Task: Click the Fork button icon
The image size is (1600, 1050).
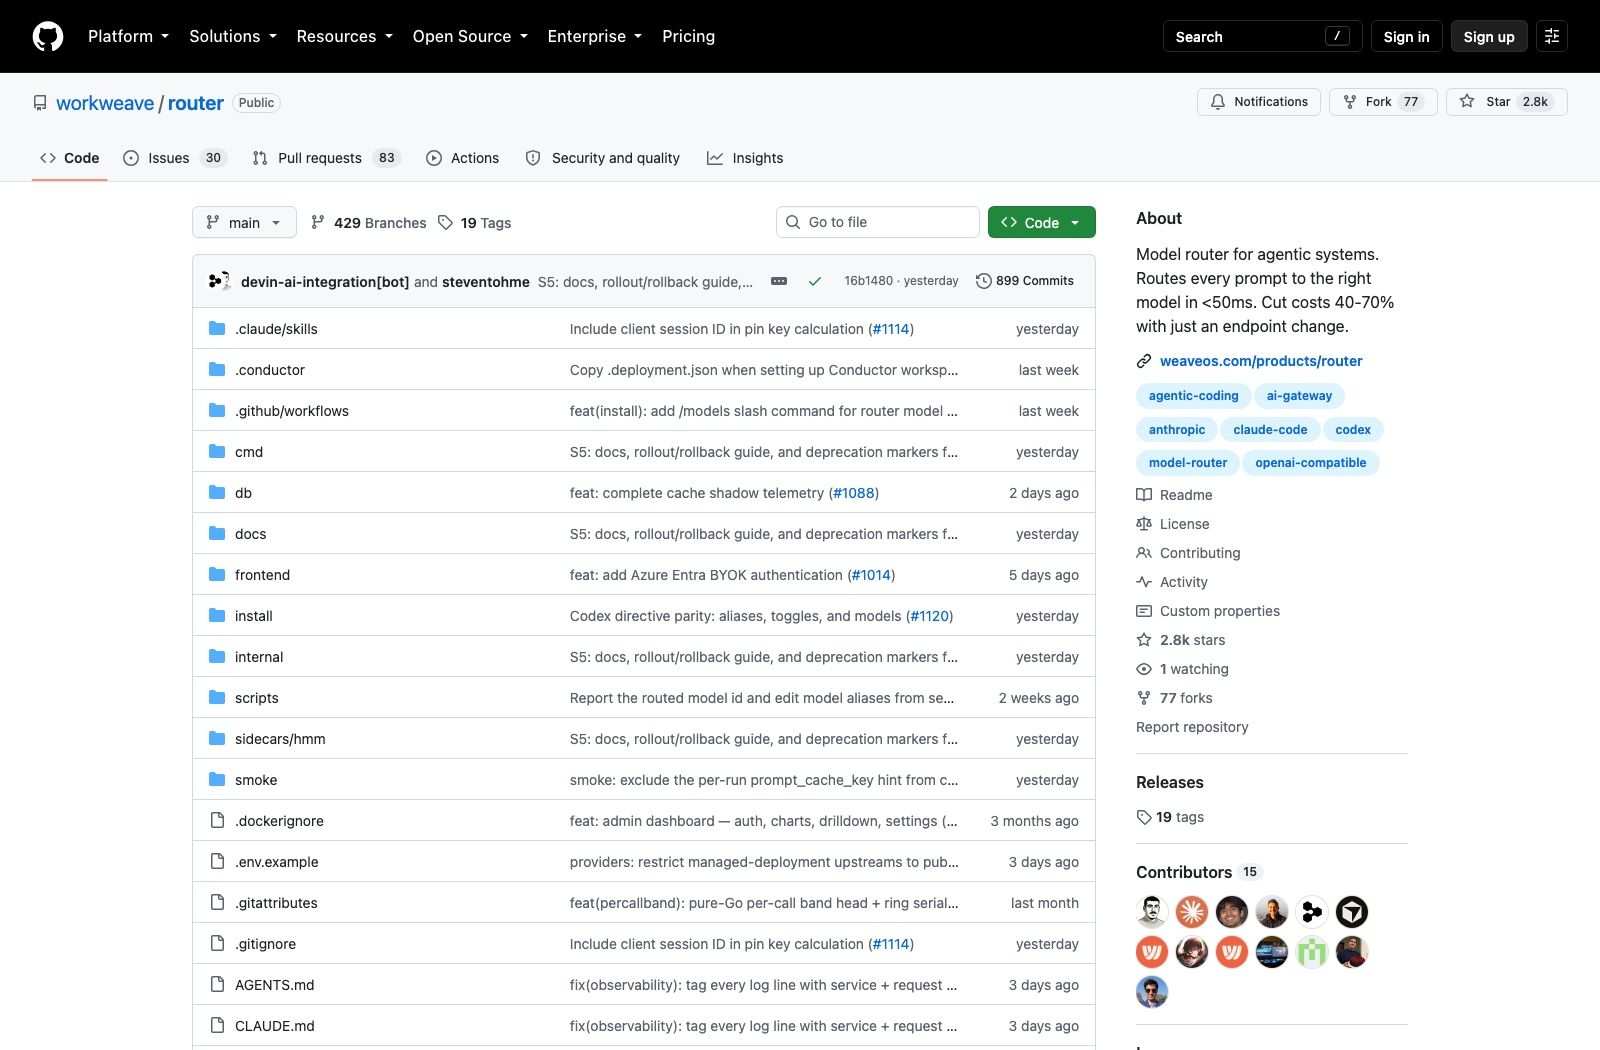Action: [1350, 102]
